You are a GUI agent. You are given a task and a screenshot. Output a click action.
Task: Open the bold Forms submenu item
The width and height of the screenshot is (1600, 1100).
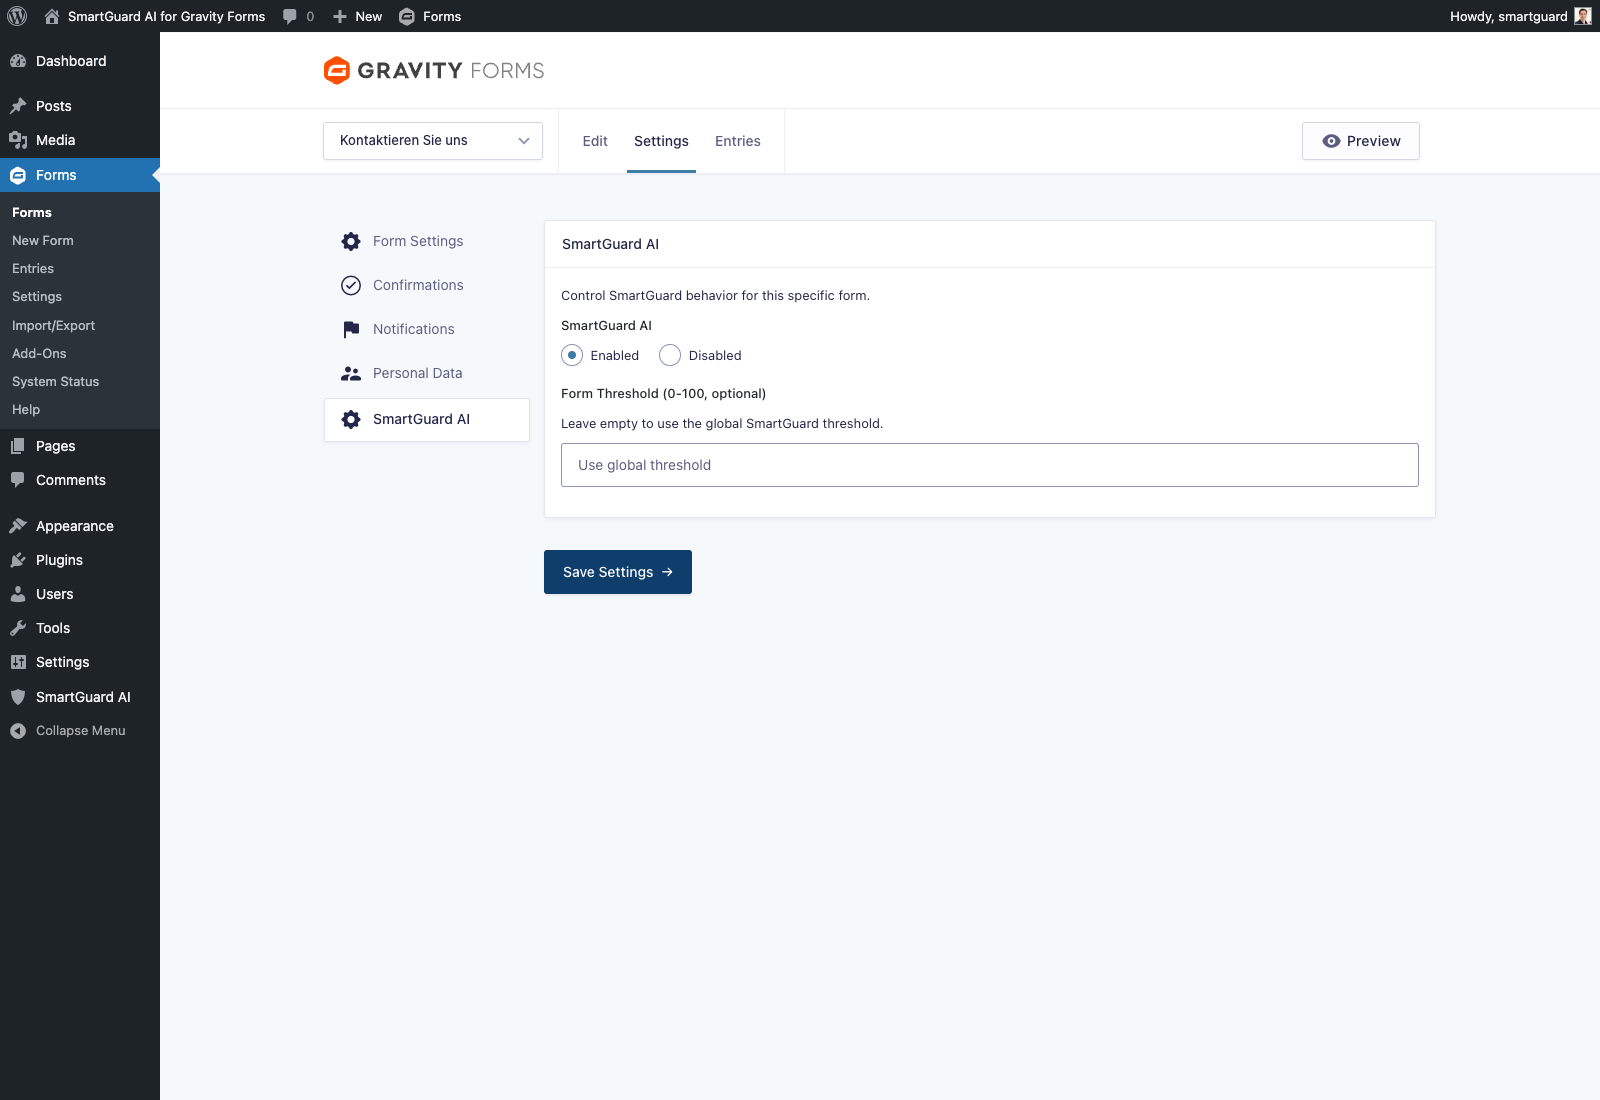click(32, 212)
